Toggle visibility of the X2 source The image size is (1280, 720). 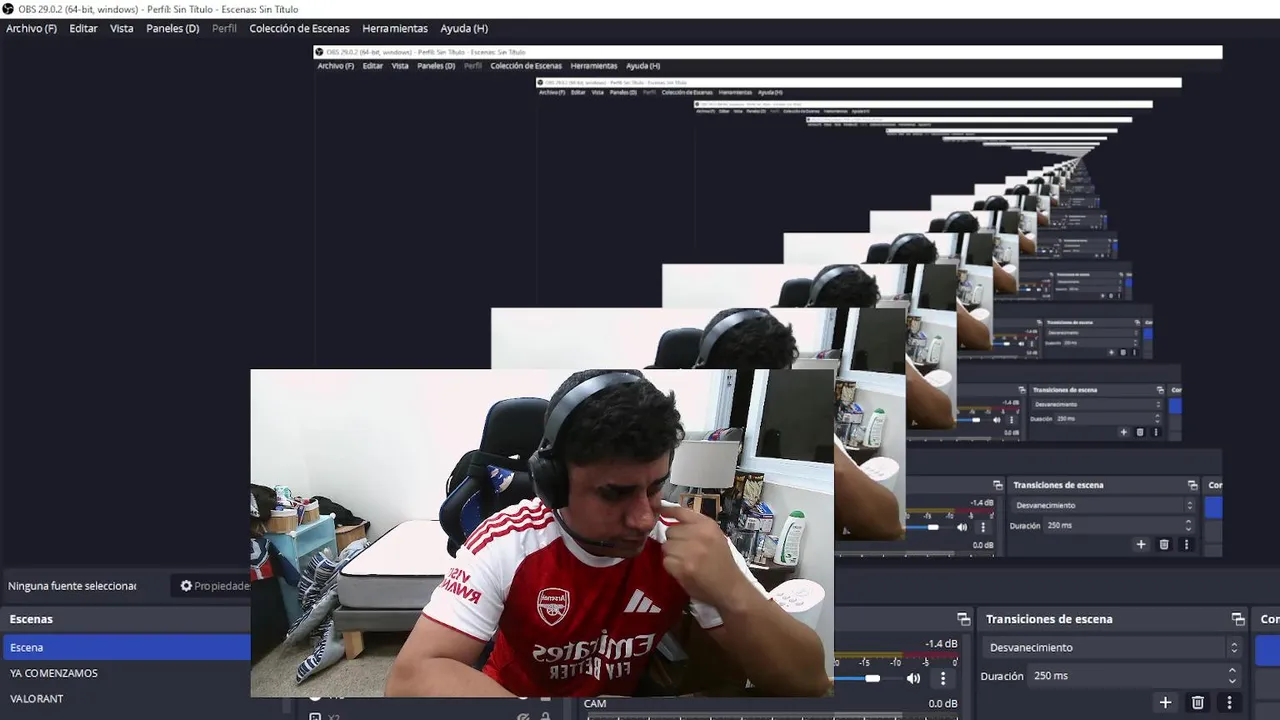click(x=522, y=717)
